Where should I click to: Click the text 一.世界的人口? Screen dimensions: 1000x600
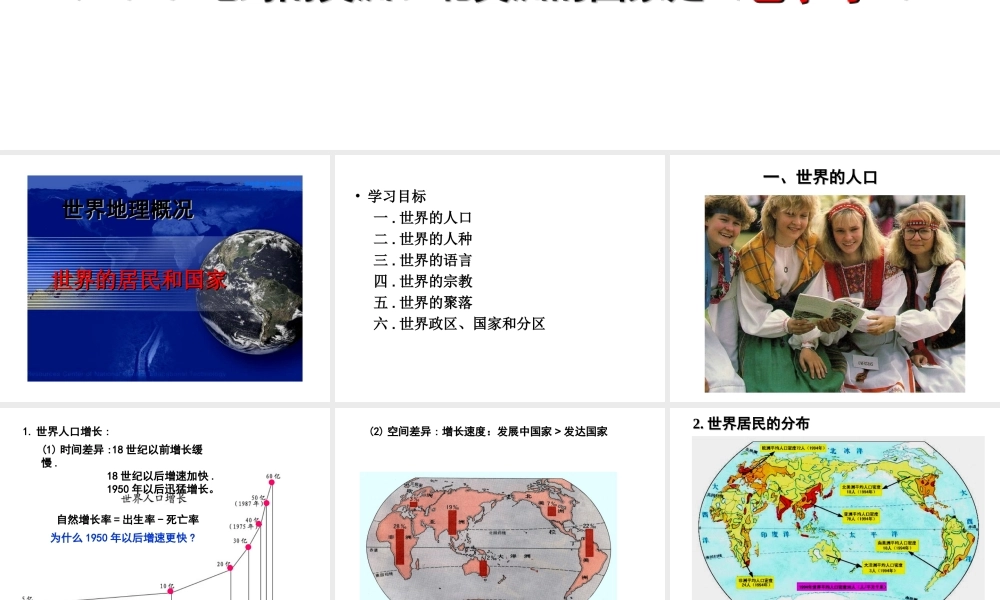click(423, 217)
